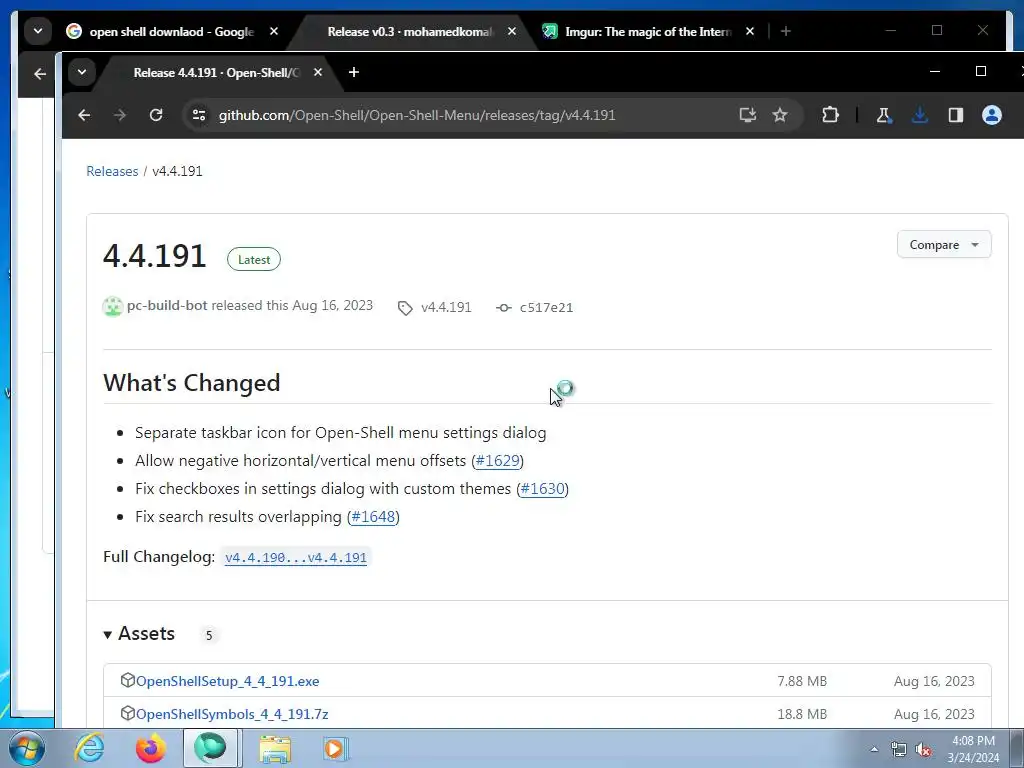Open Windows Explorer folder from taskbar
The image size is (1024, 768).
tap(276, 748)
